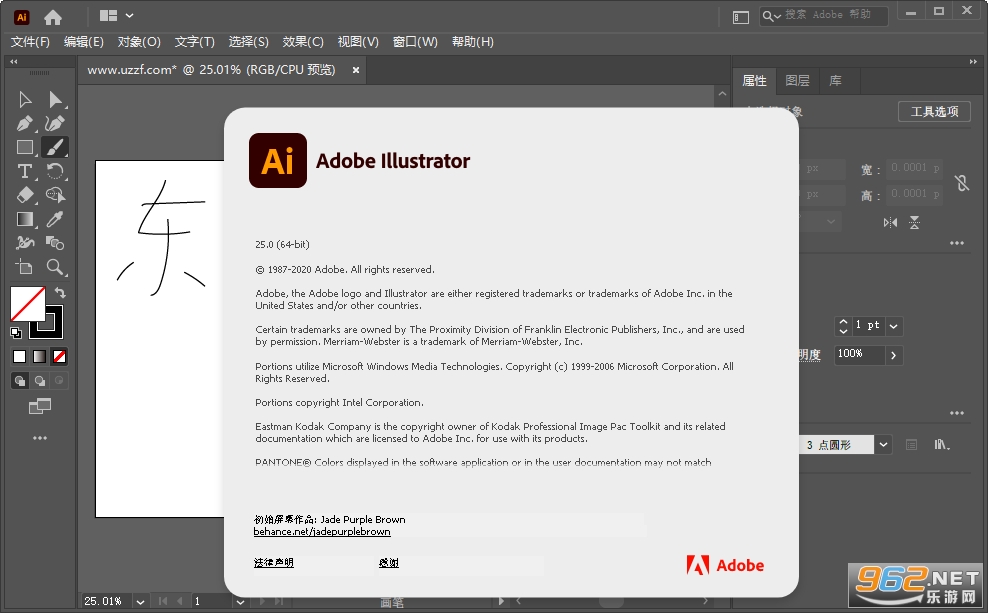This screenshot has height=613, width=988.
Task: Collapse toolbar double arrow
Action: click(x=13, y=62)
